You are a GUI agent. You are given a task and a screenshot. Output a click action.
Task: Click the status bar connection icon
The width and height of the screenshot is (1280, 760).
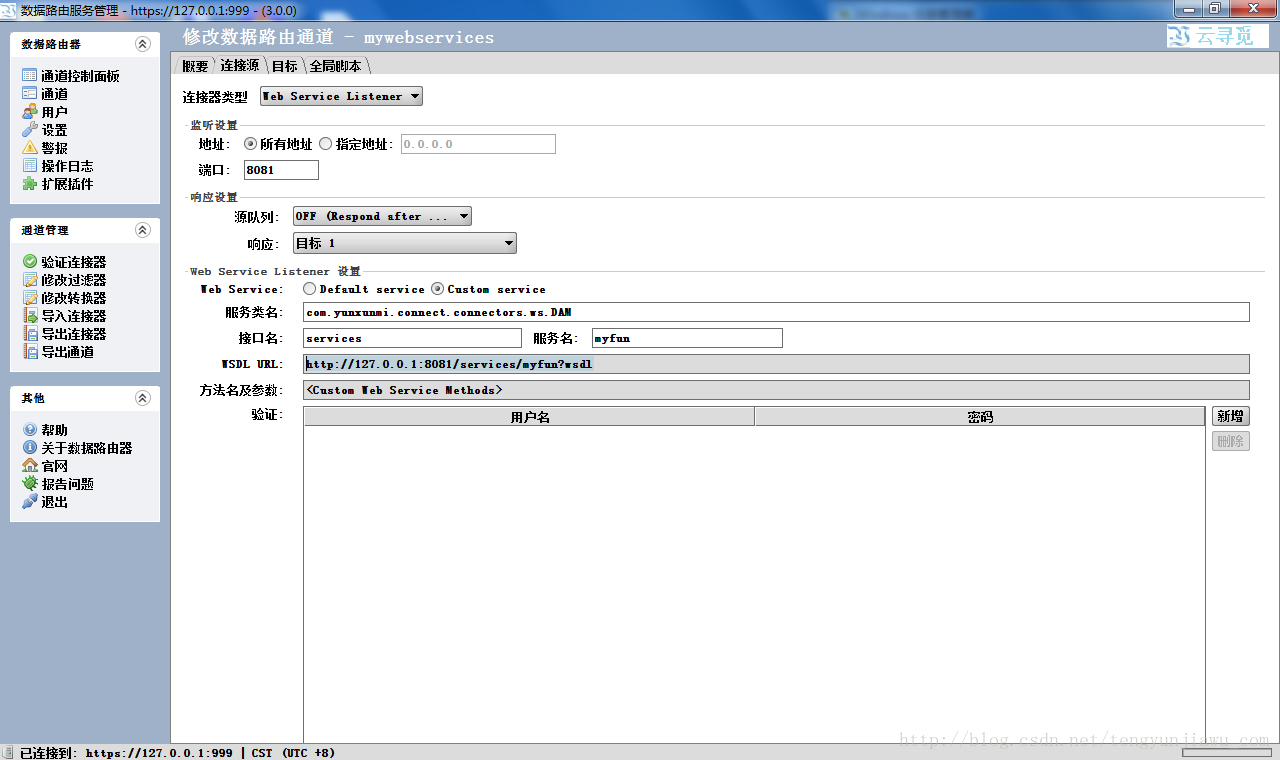point(9,753)
